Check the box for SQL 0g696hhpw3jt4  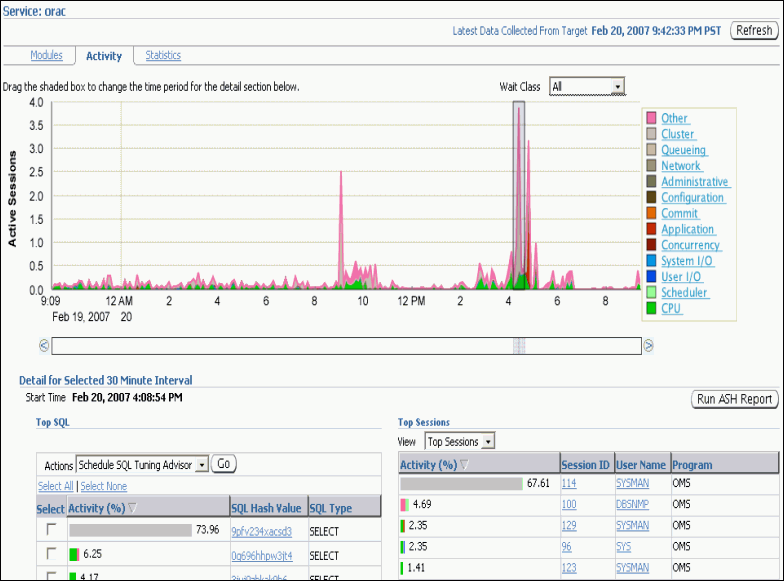click(50, 554)
